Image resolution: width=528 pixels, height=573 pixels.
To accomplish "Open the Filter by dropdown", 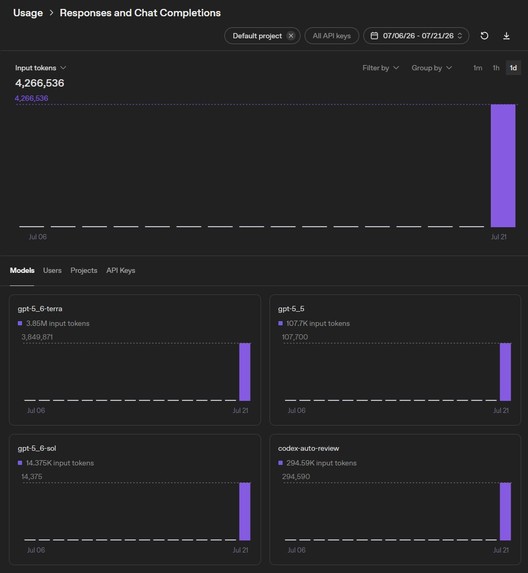I will [x=380, y=68].
